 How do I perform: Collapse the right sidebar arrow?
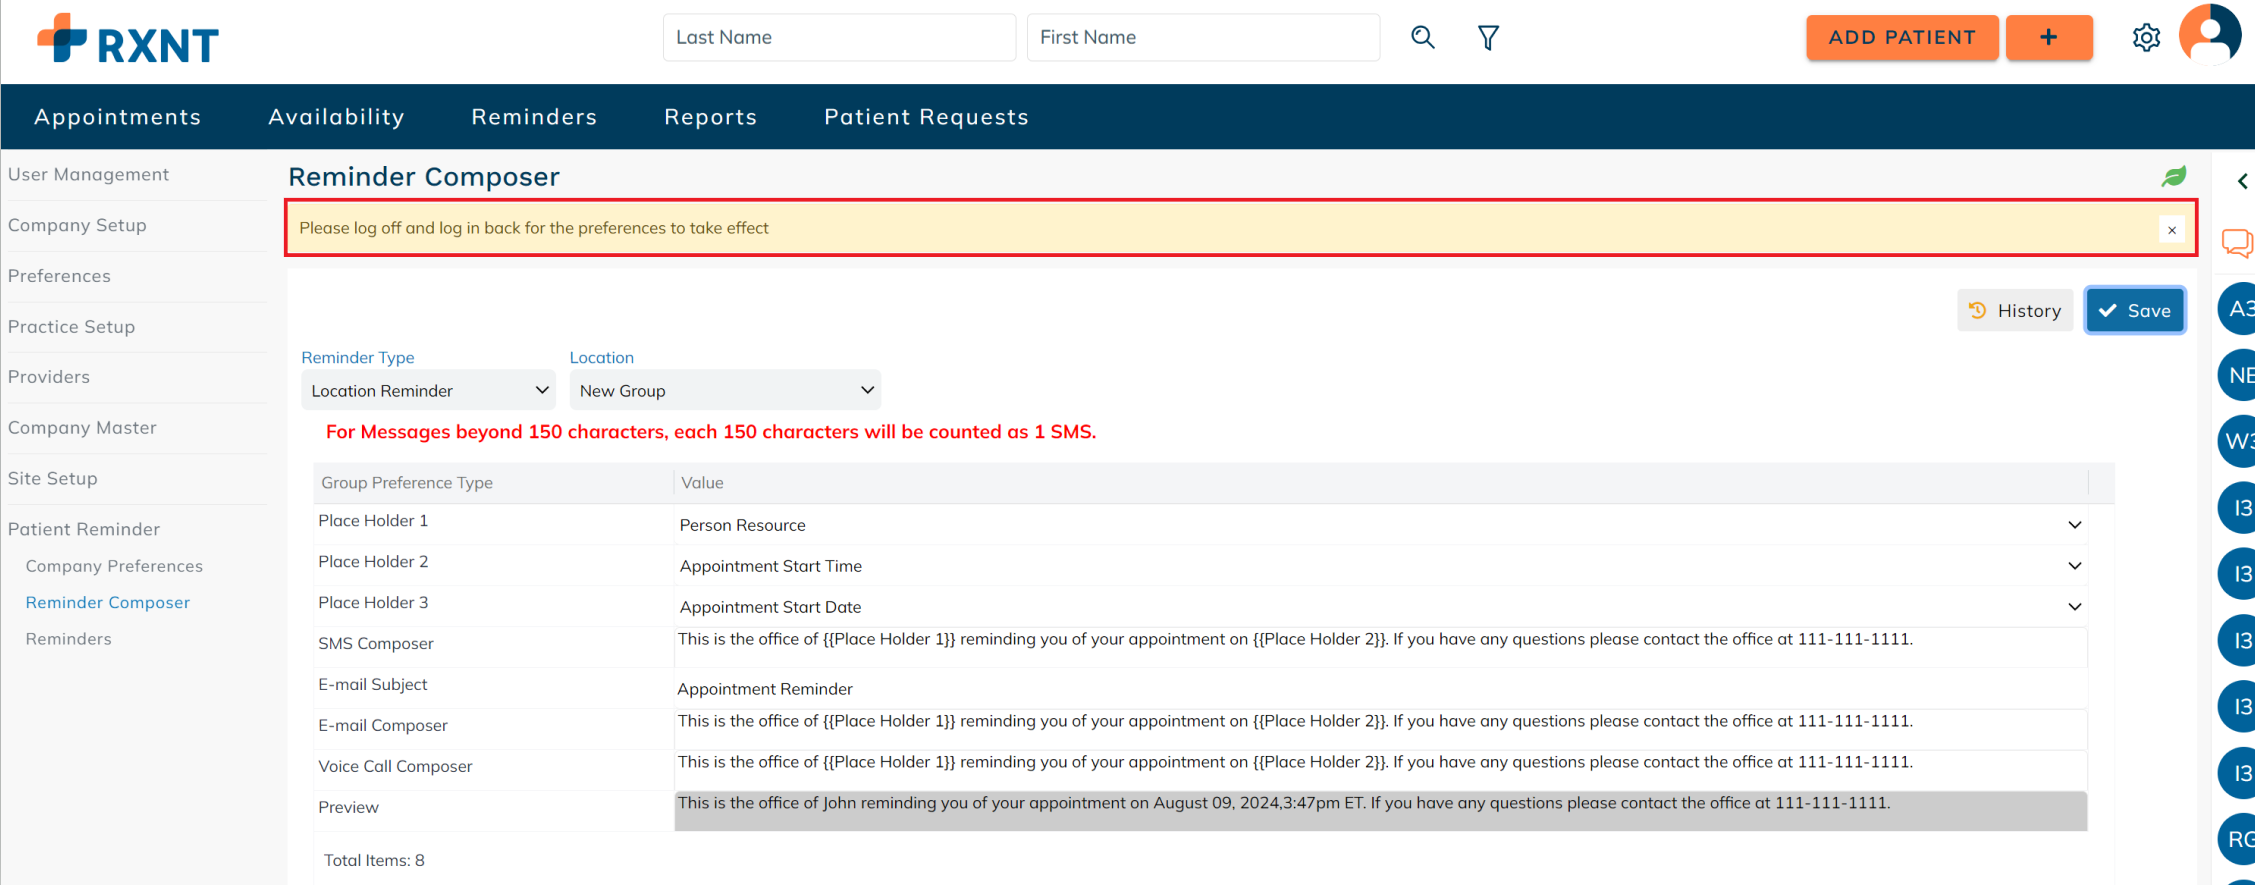point(2242,181)
